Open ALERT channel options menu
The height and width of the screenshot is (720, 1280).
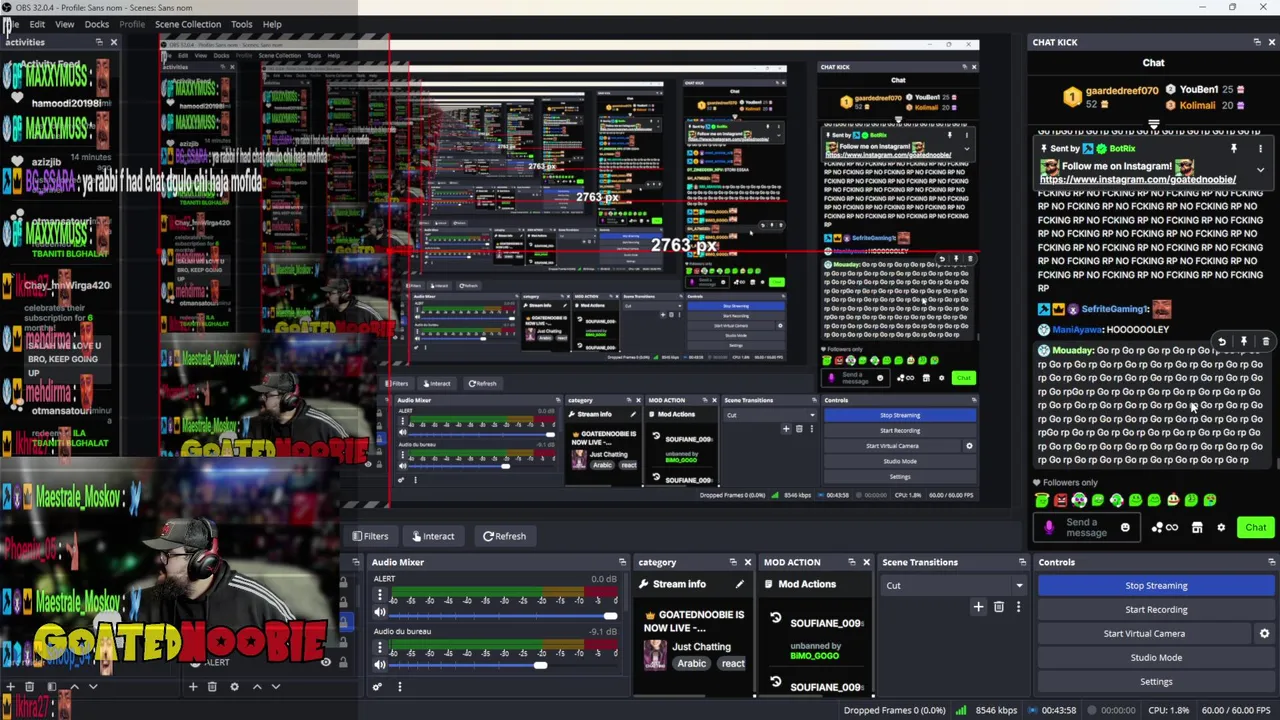[379, 596]
